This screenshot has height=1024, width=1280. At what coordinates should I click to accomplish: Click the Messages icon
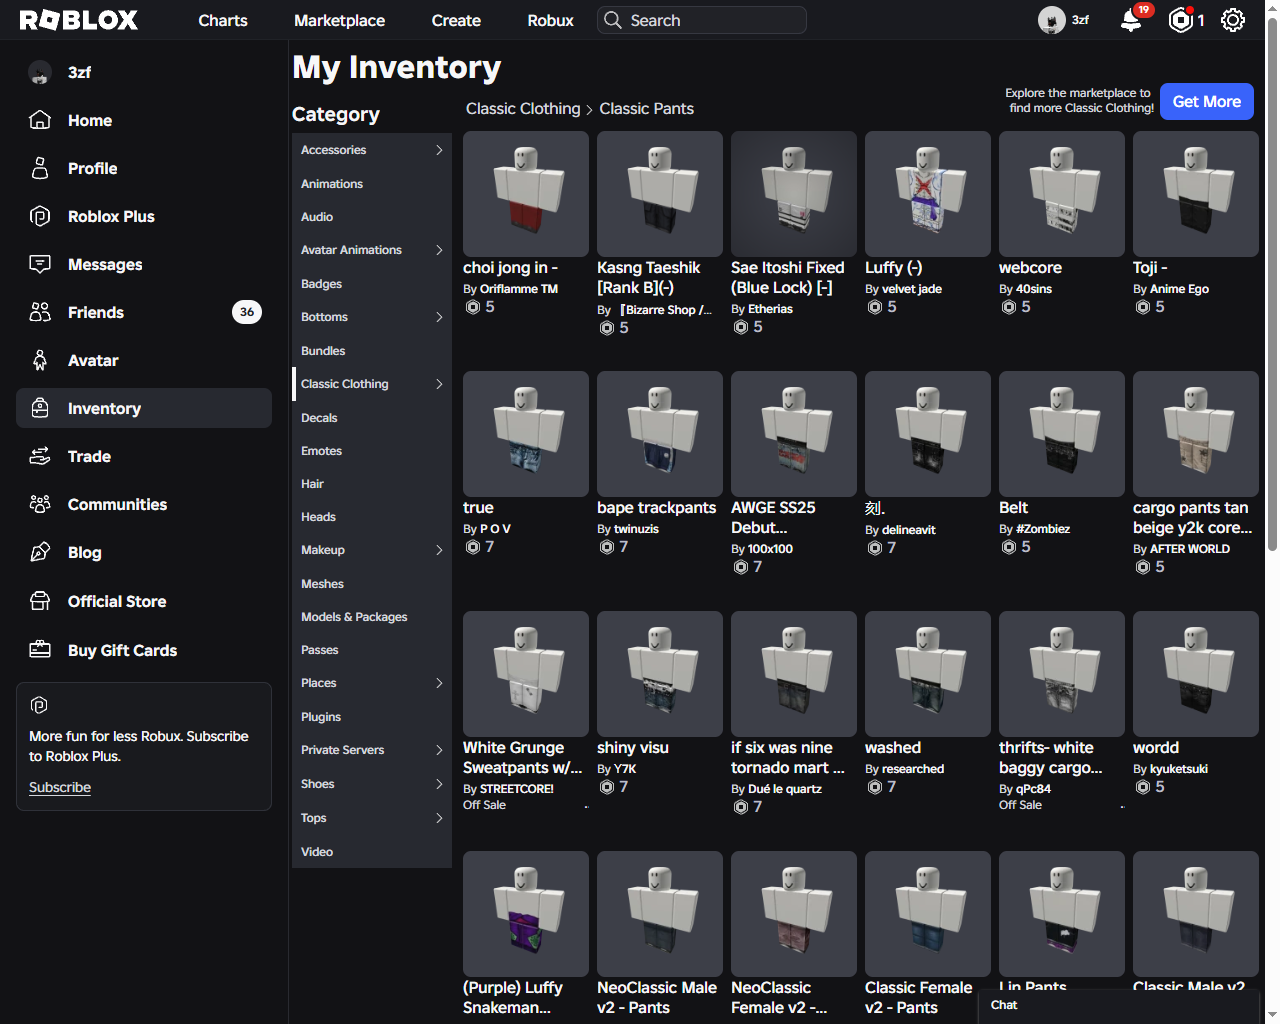click(x=40, y=264)
